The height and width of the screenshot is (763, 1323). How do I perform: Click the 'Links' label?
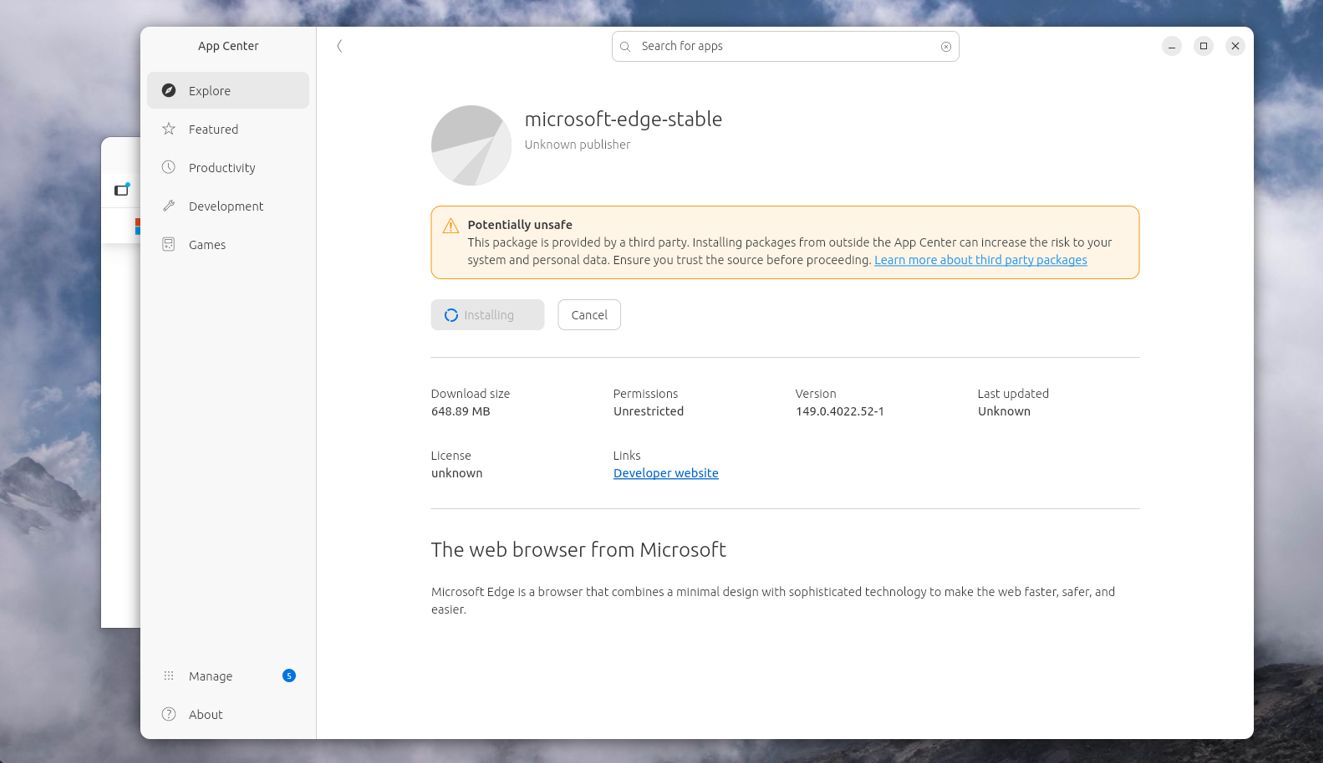pos(627,456)
